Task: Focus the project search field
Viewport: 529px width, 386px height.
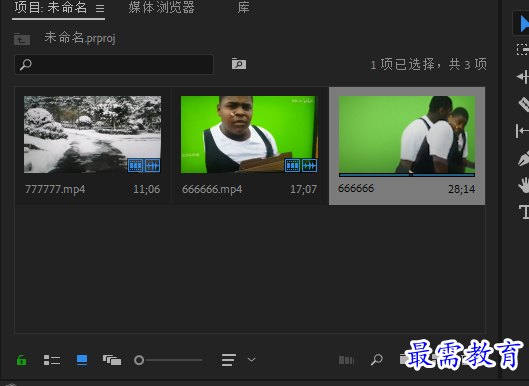Action: (x=114, y=64)
